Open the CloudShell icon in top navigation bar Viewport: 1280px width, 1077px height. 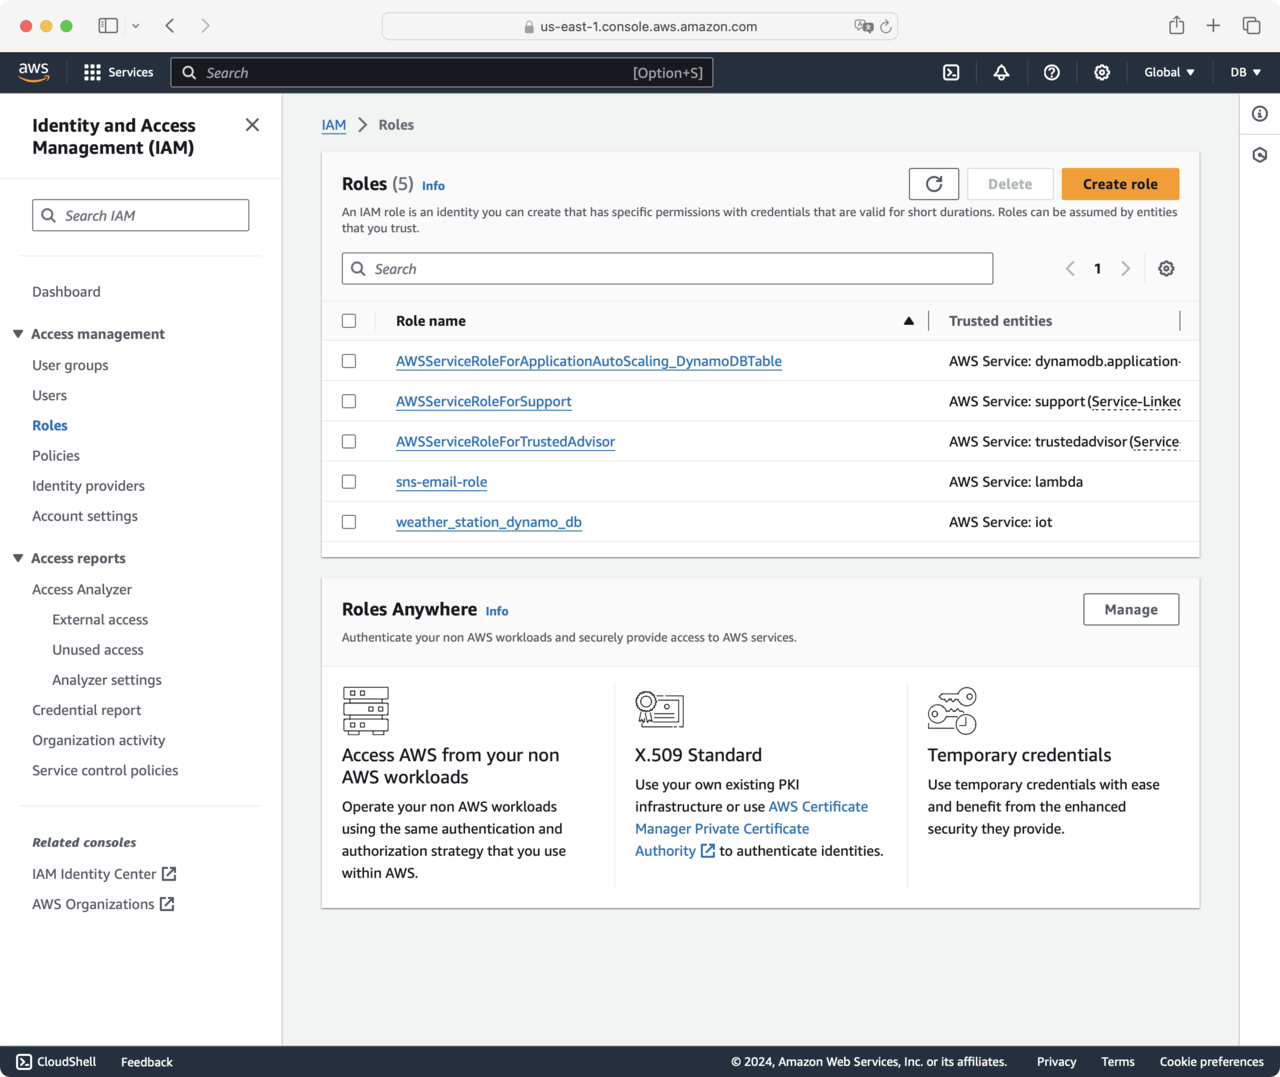tap(951, 72)
